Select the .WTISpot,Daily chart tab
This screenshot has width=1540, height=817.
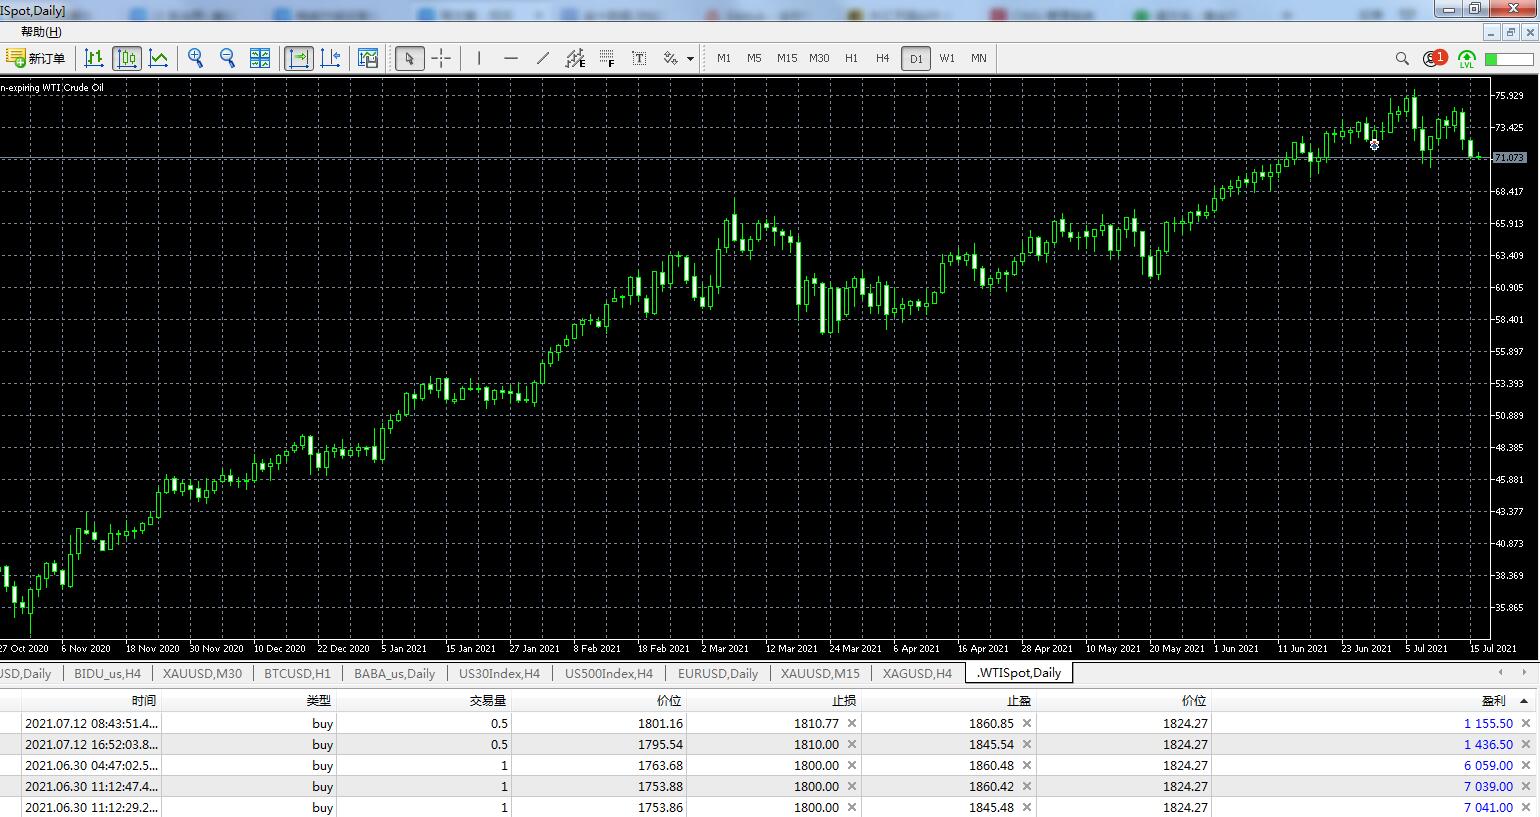coord(1018,673)
